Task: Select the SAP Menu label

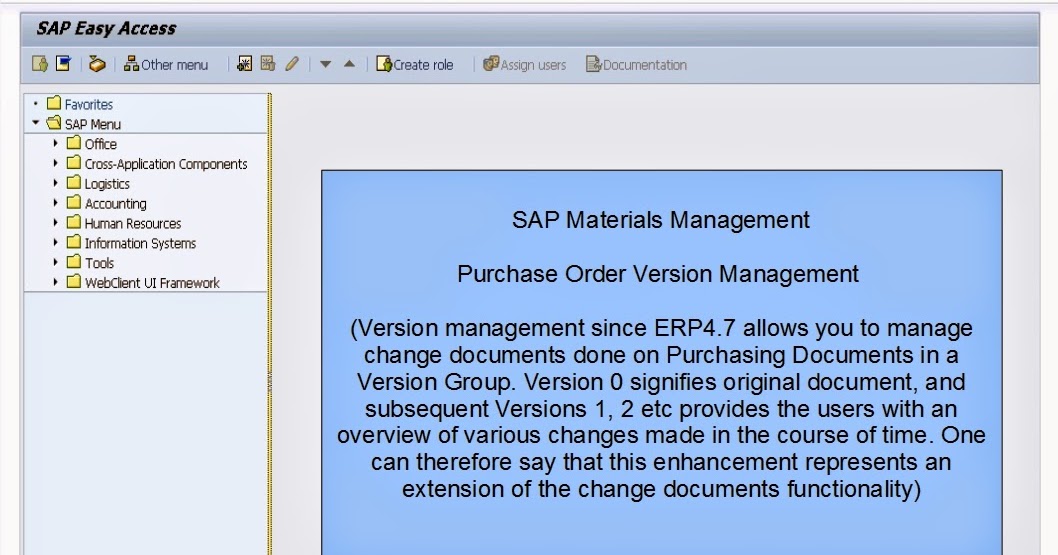Action: pyautogui.click(x=92, y=124)
